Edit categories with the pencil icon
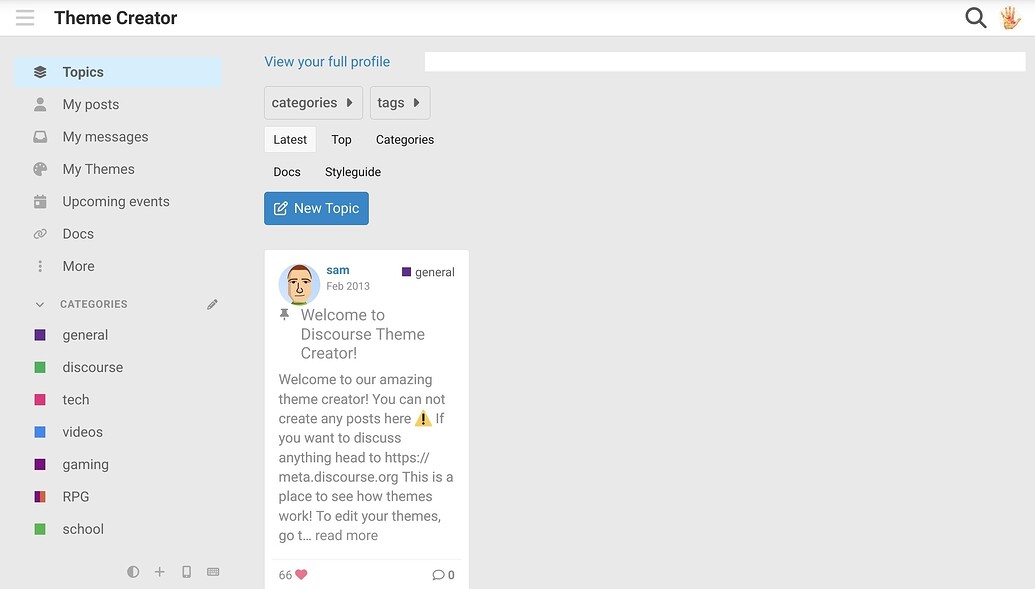The height and width of the screenshot is (589, 1035). 212,304
